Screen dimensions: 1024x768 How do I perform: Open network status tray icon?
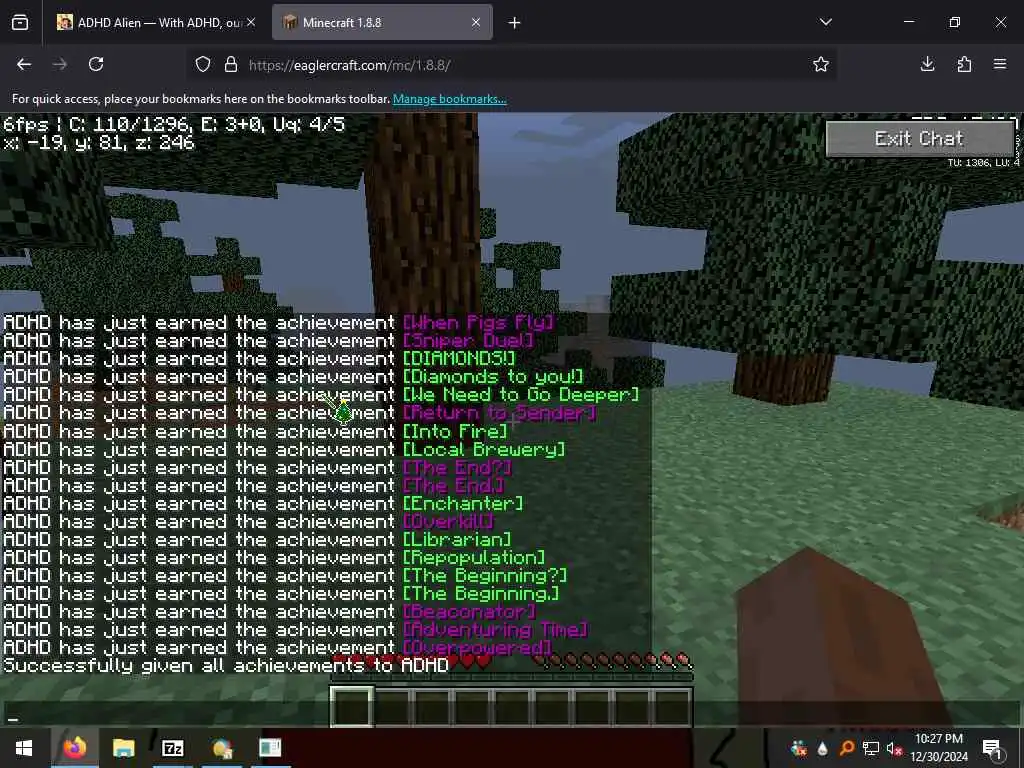click(871, 748)
